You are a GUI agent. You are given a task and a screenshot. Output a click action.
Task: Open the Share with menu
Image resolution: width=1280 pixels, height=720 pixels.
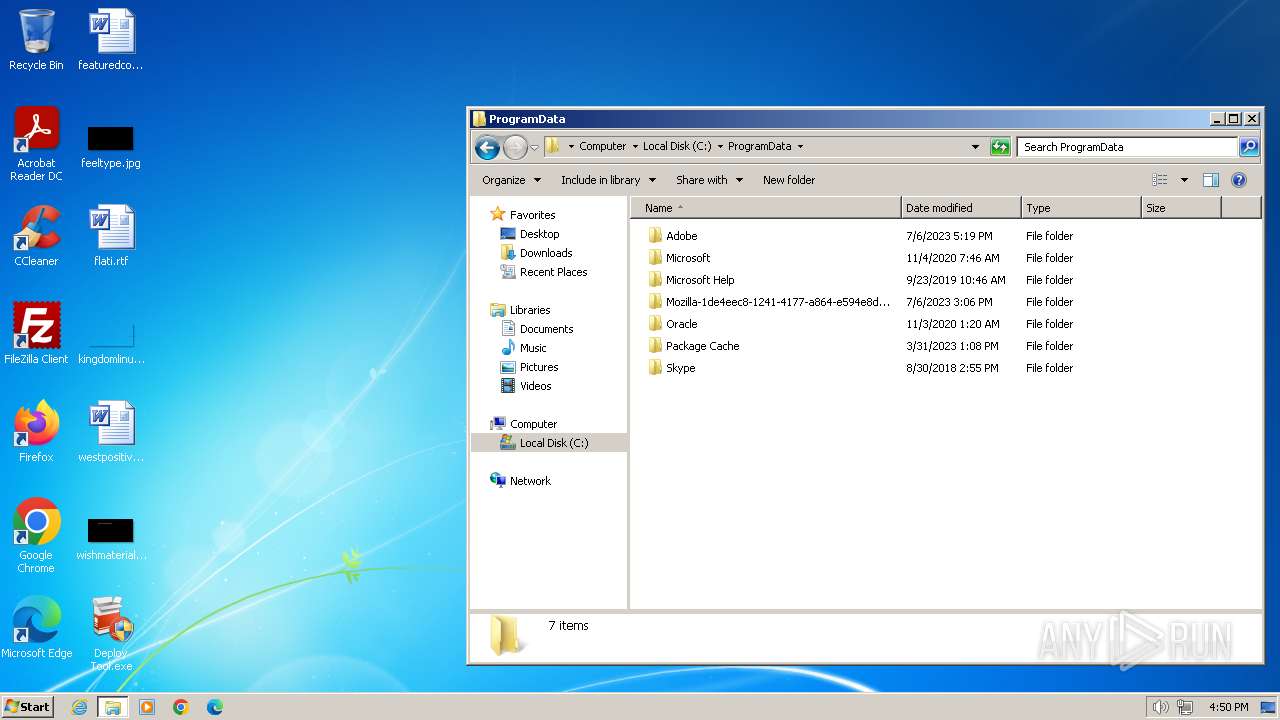coord(709,180)
